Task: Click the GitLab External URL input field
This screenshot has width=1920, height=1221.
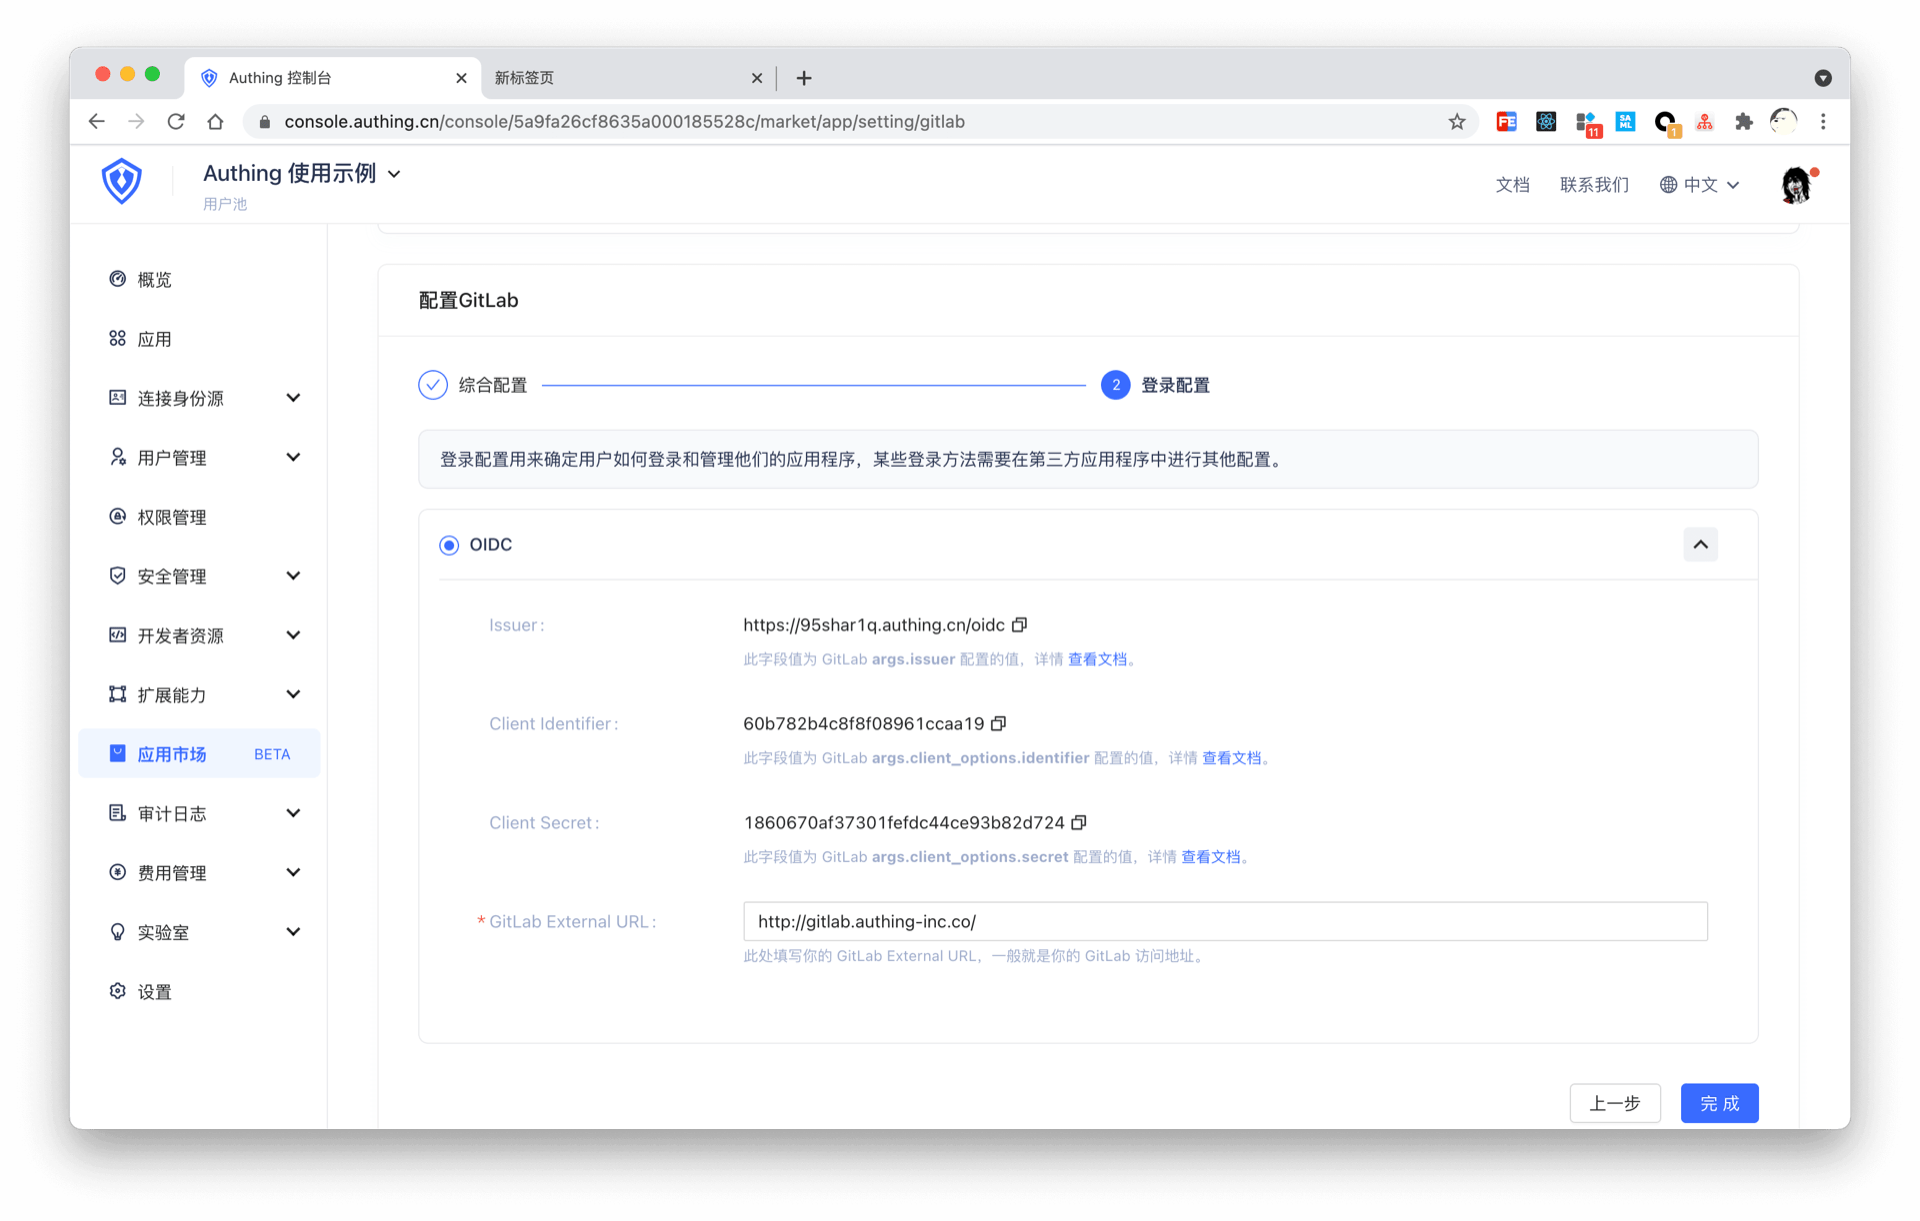Action: (1225, 921)
